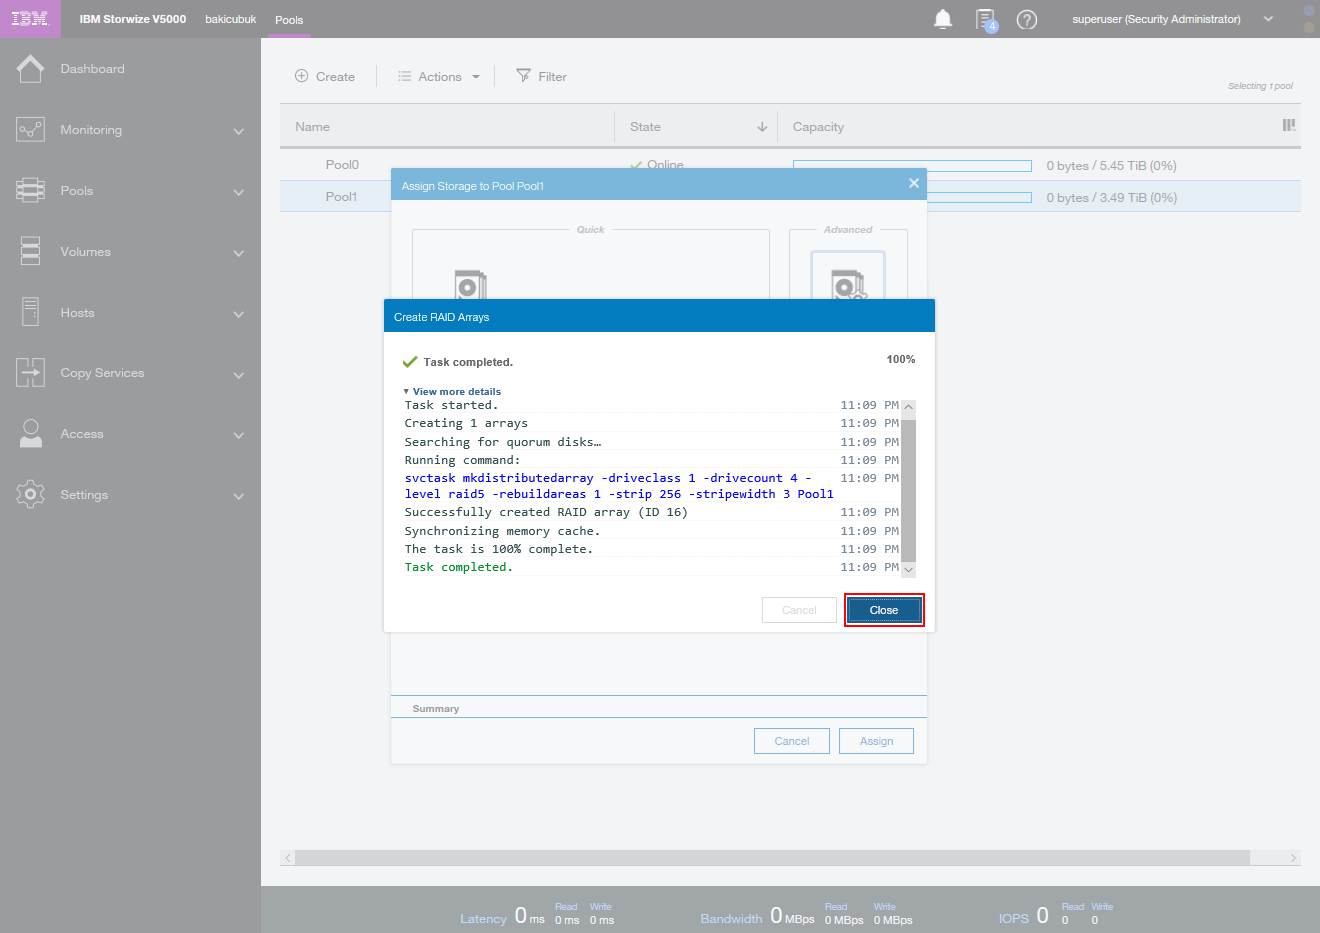Open the running tasks clipboard icon
The width and height of the screenshot is (1320, 933).
pyautogui.click(x=986, y=20)
